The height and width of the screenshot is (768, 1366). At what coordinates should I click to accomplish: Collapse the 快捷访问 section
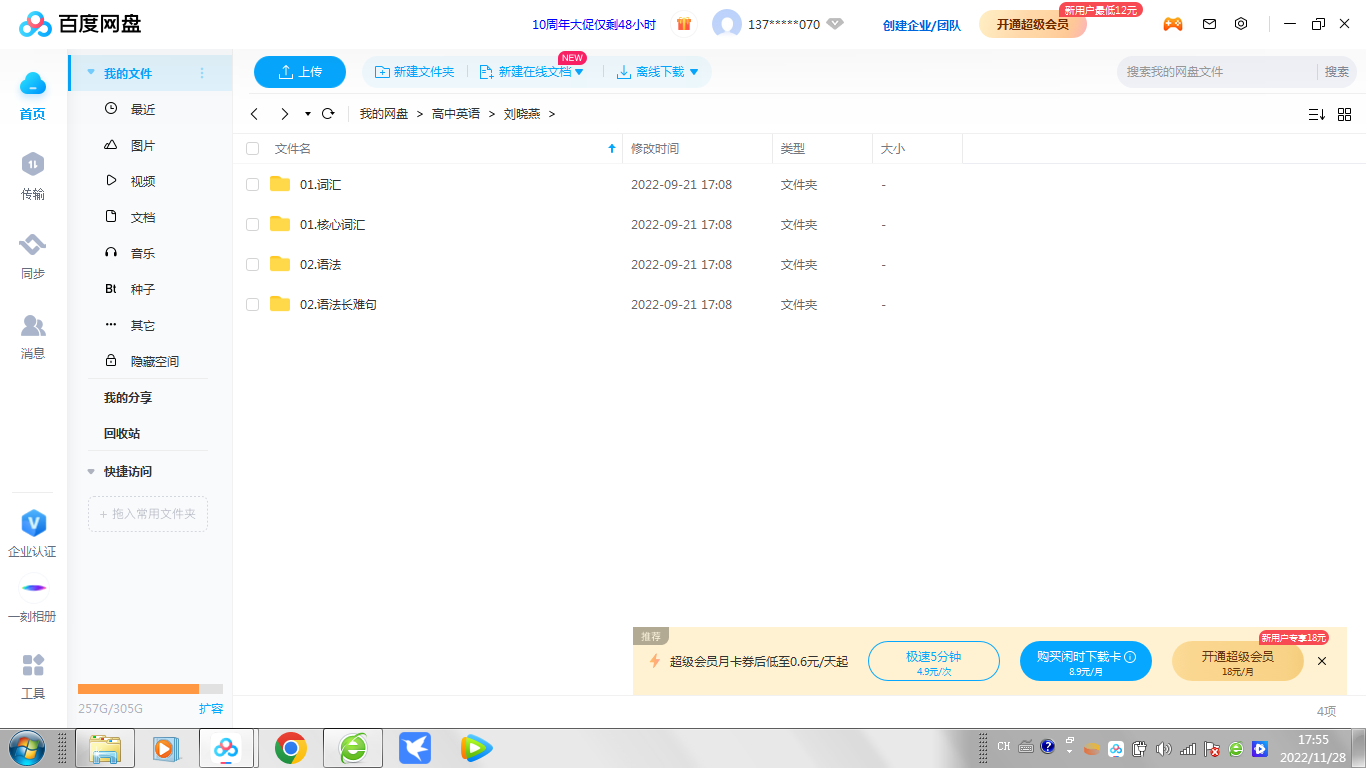92,472
